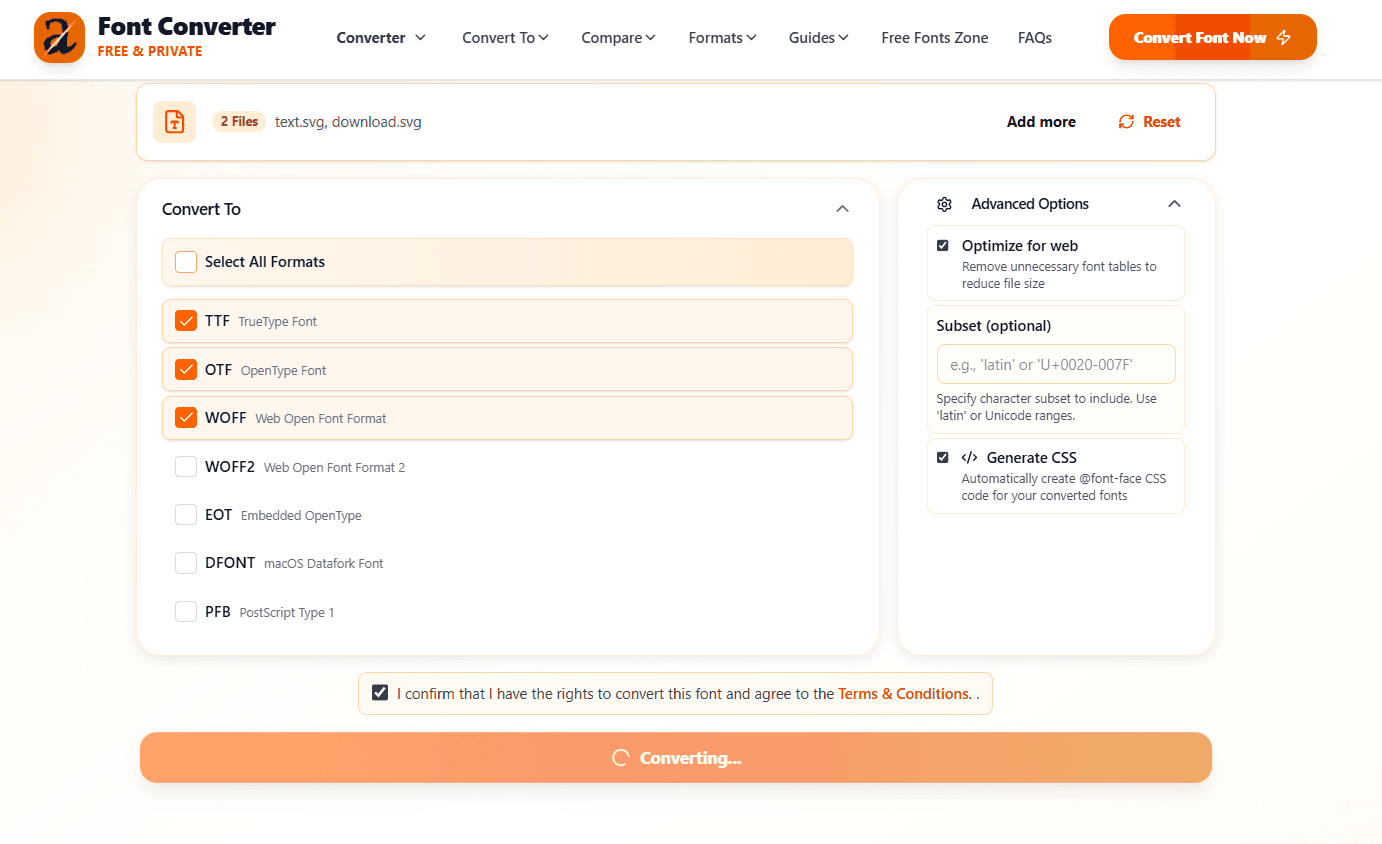Check the Select All Formats checkbox

[x=185, y=261]
